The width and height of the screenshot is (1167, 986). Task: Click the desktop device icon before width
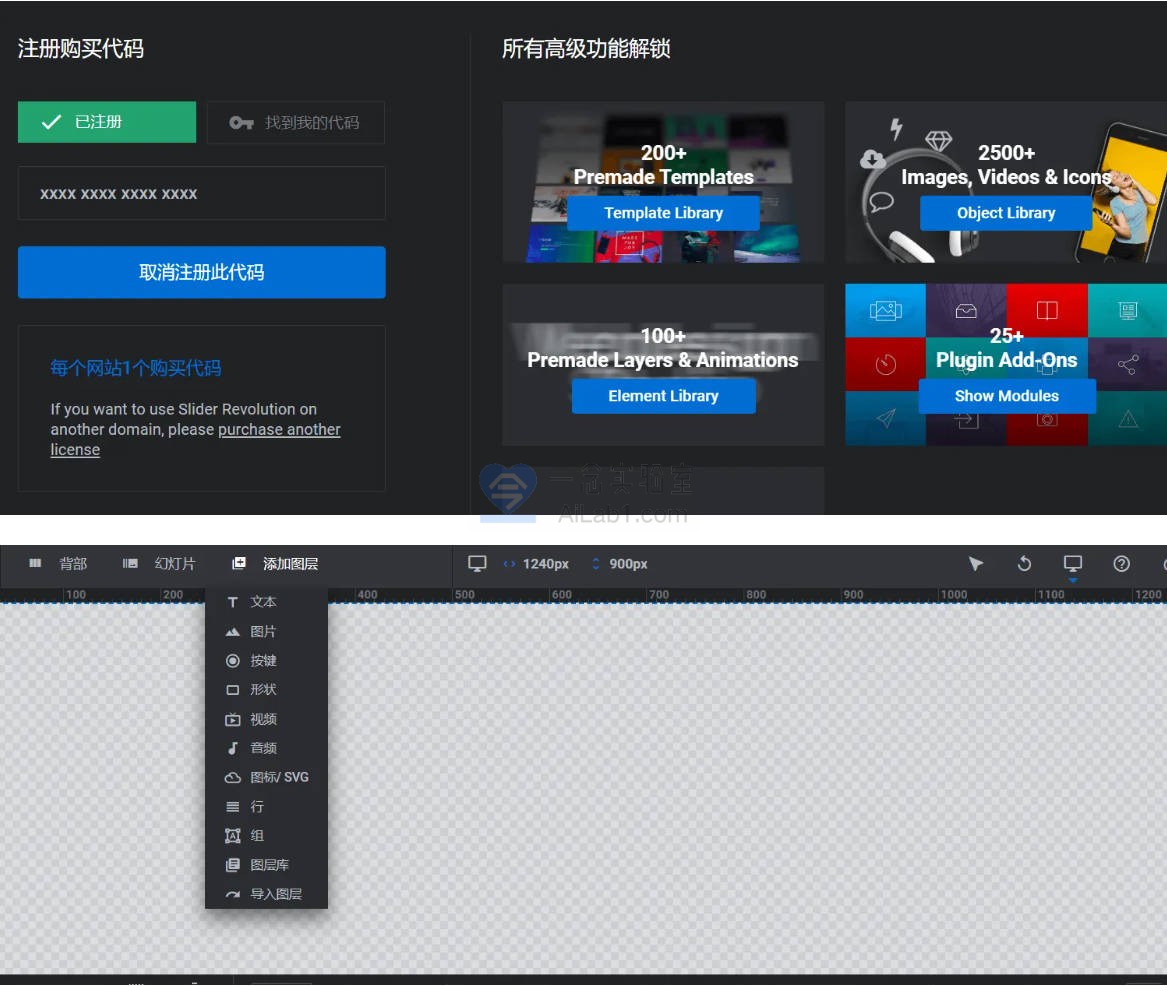click(x=477, y=564)
